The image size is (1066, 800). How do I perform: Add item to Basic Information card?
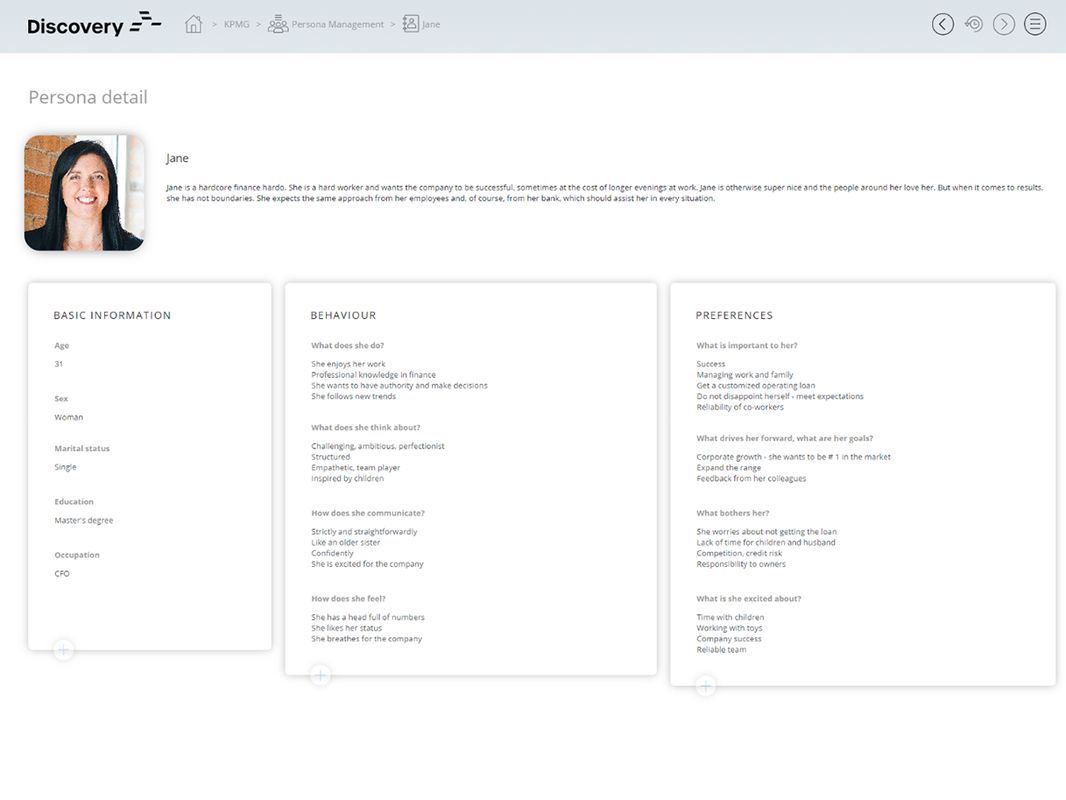(x=63, y=650)
